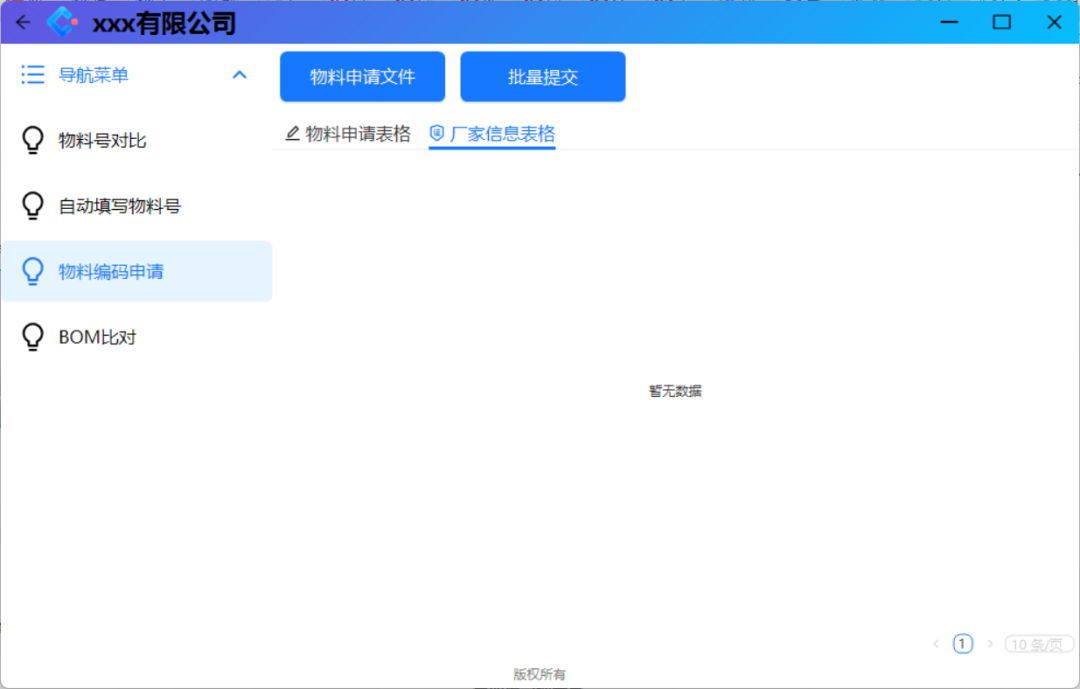The image size is (1080, 689).
Task: Click the xxx有限公司 window title
Action: 164,23
